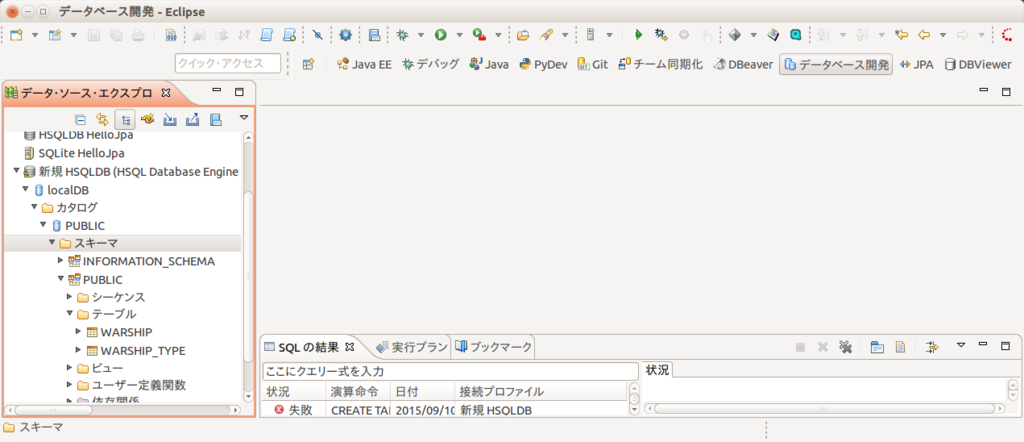Click the New wizard icon in toolbar

[16, 35]
